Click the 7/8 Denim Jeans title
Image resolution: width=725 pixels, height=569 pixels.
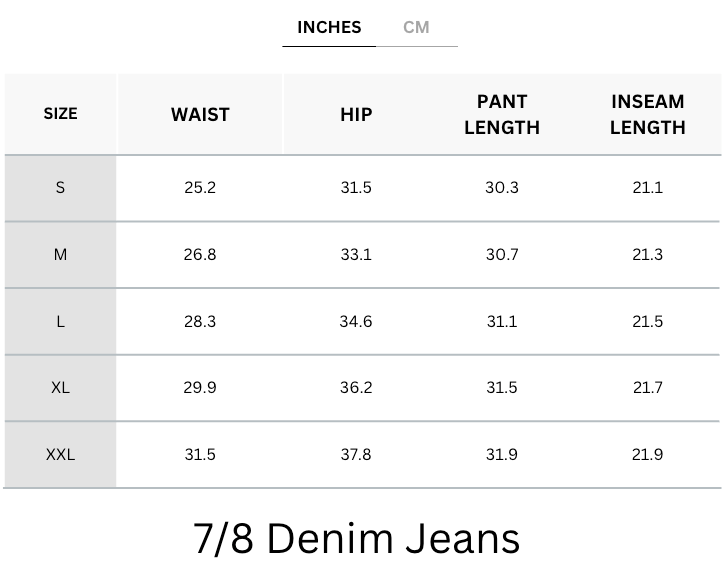tap(356, 538)
